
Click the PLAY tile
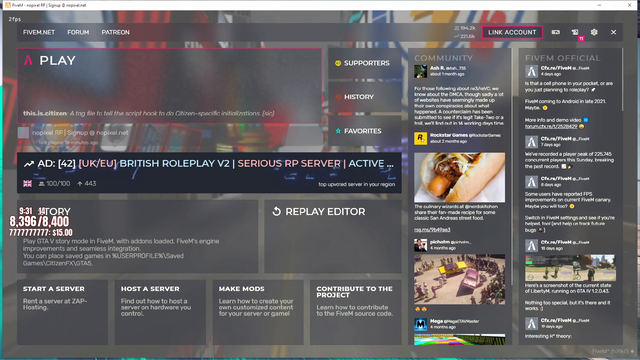(x=169, y=86)
